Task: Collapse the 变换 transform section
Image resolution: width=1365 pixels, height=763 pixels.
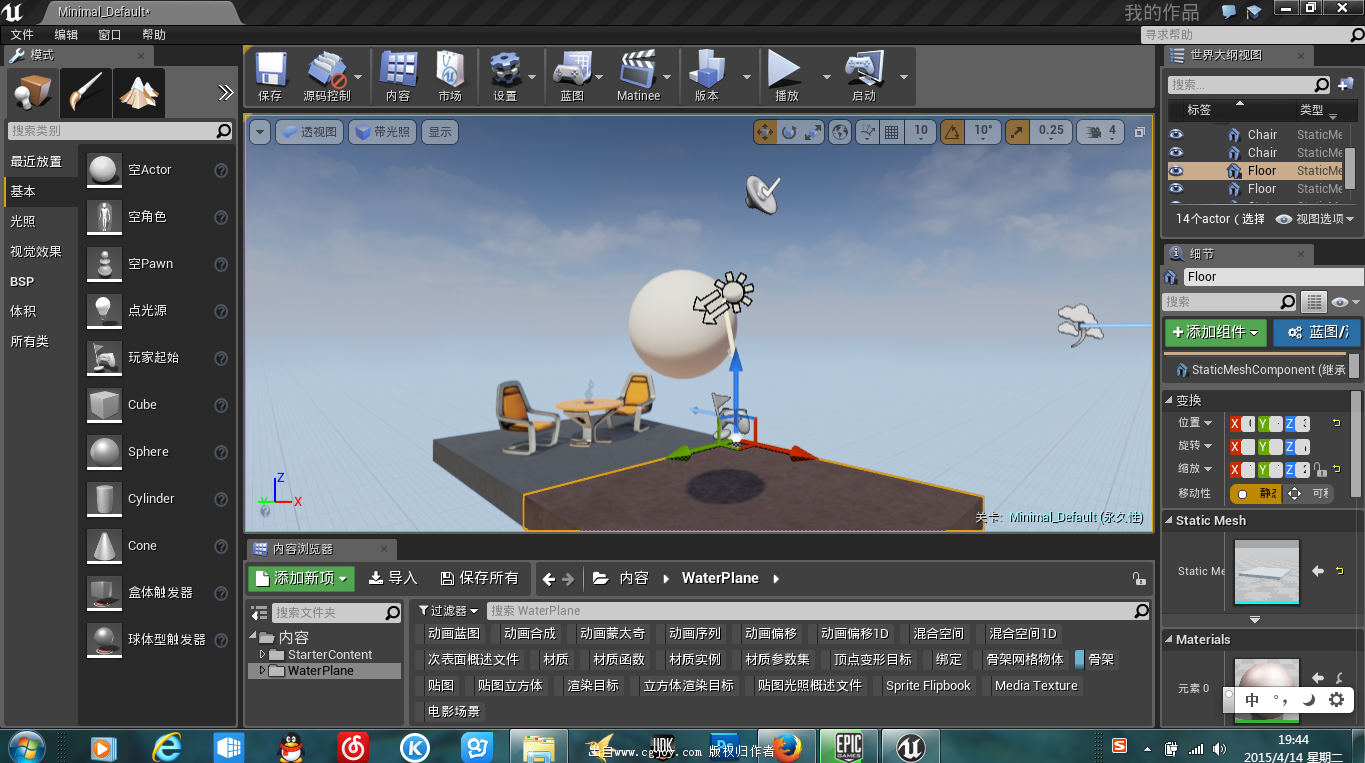Action: 1169,400
